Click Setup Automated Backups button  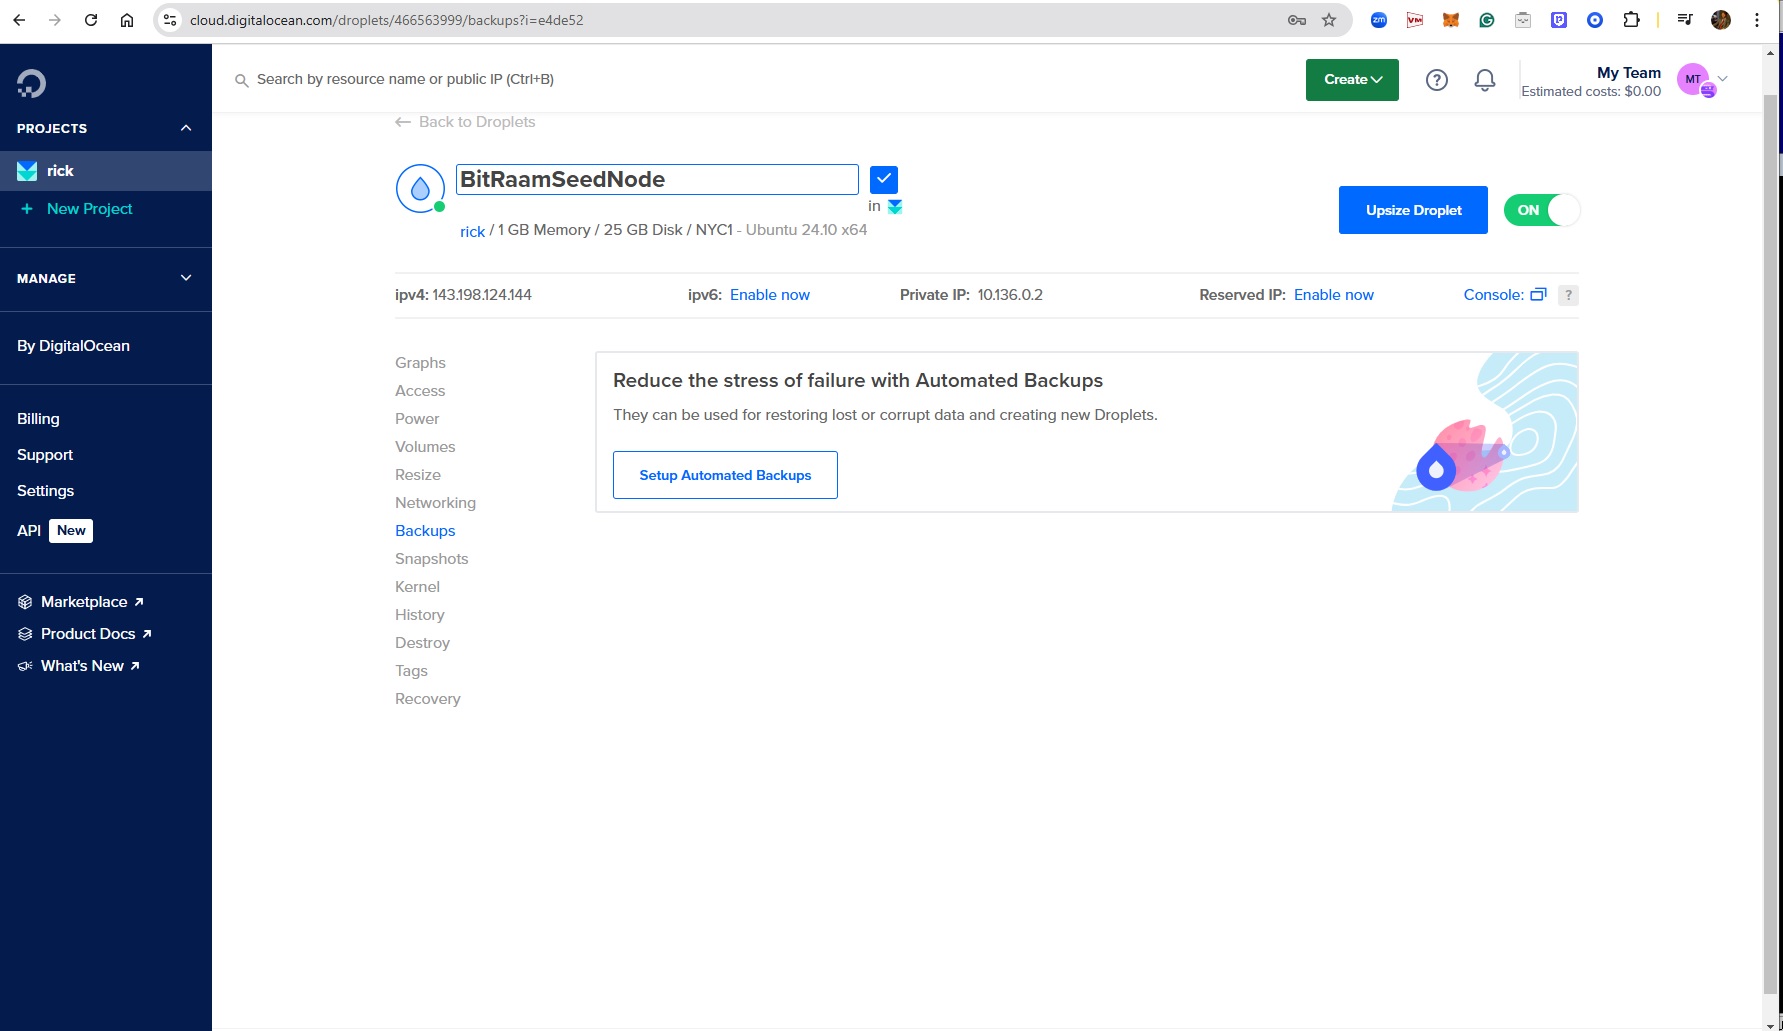click(725, 475)
